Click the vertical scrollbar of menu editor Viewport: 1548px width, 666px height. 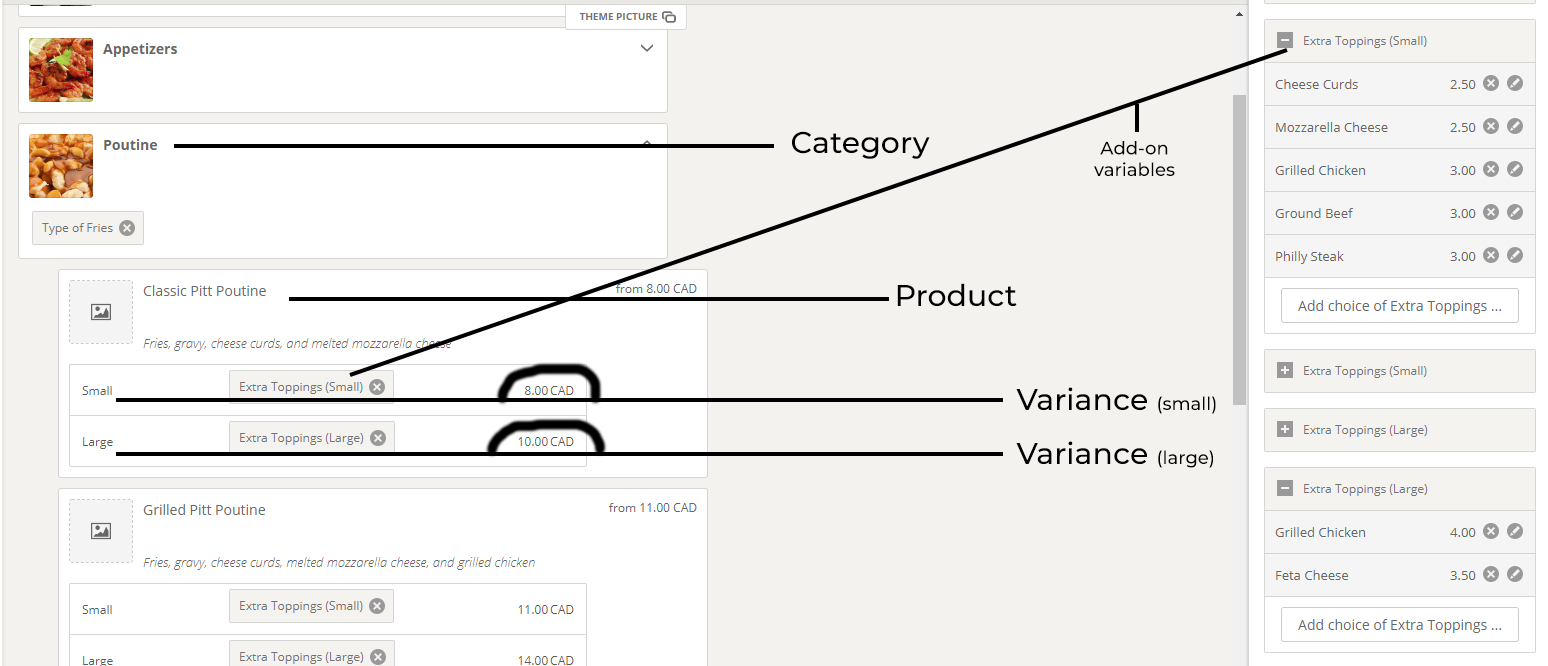coord(1240,250)
